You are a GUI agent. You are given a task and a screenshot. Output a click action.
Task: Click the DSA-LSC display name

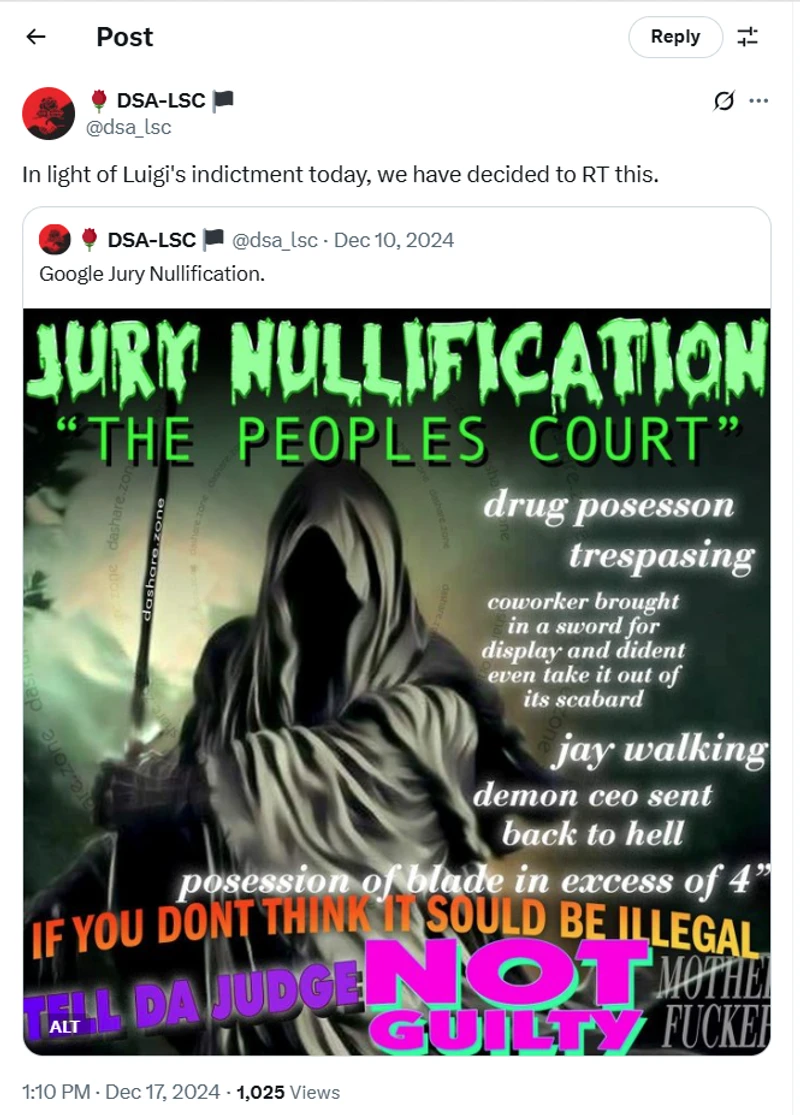(x=161, y=101)
